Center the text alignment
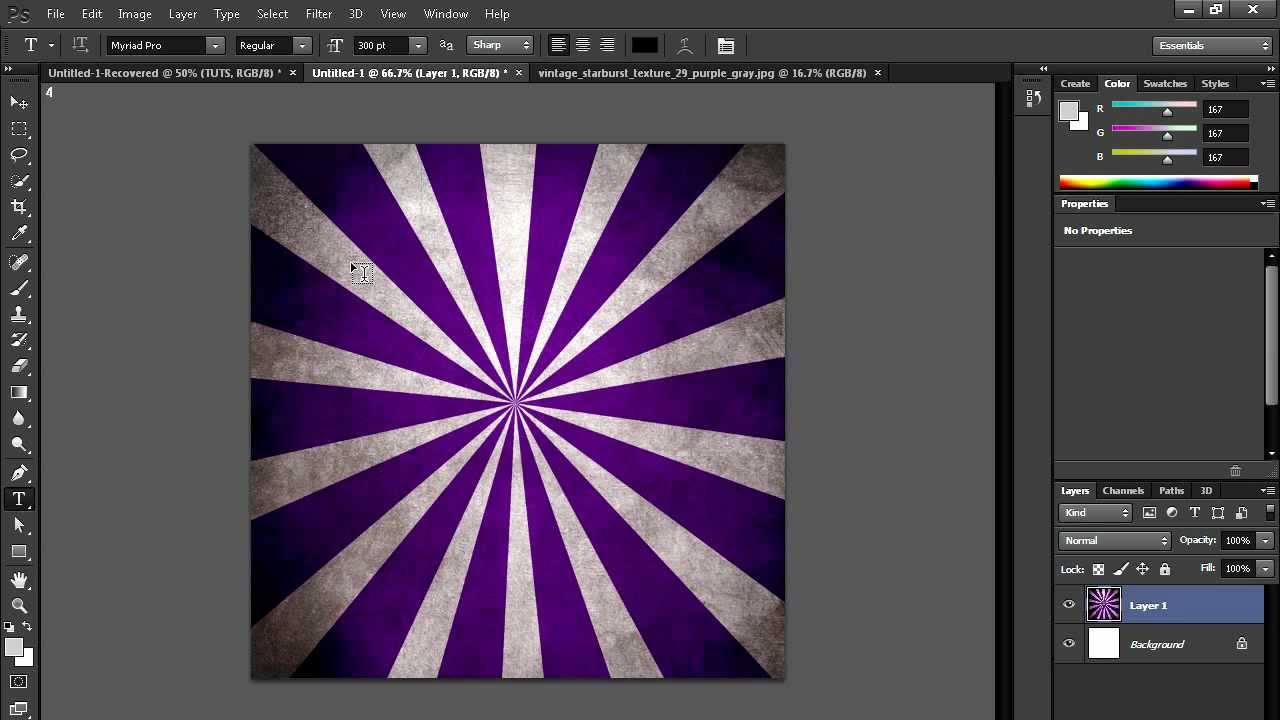The height and width of the screenshot is (720, 1280). 582,45
